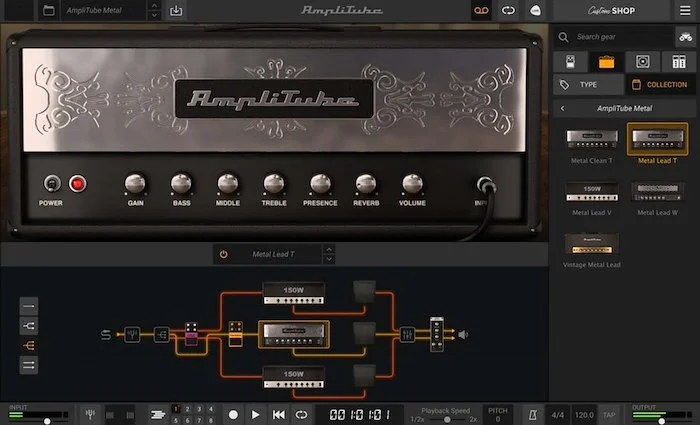Select Vintage Metal Lead amp thumbnail

click(x=592, y=243)
